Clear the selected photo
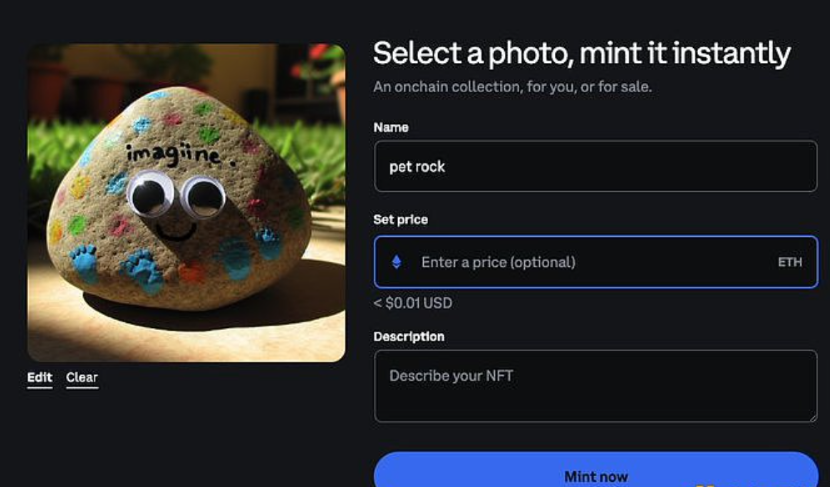Viewport: 830px width, 487px height. [82, 377]
